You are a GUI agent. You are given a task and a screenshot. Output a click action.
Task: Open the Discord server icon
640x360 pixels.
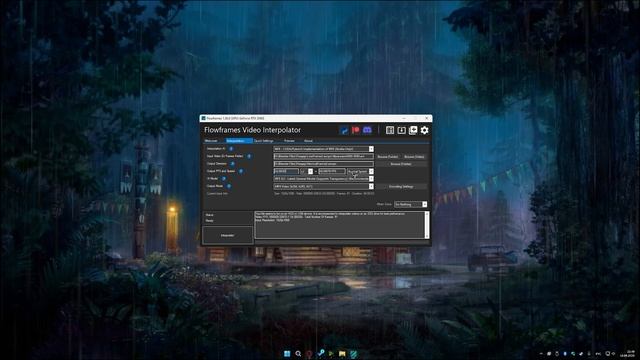(x=367, y=130)
